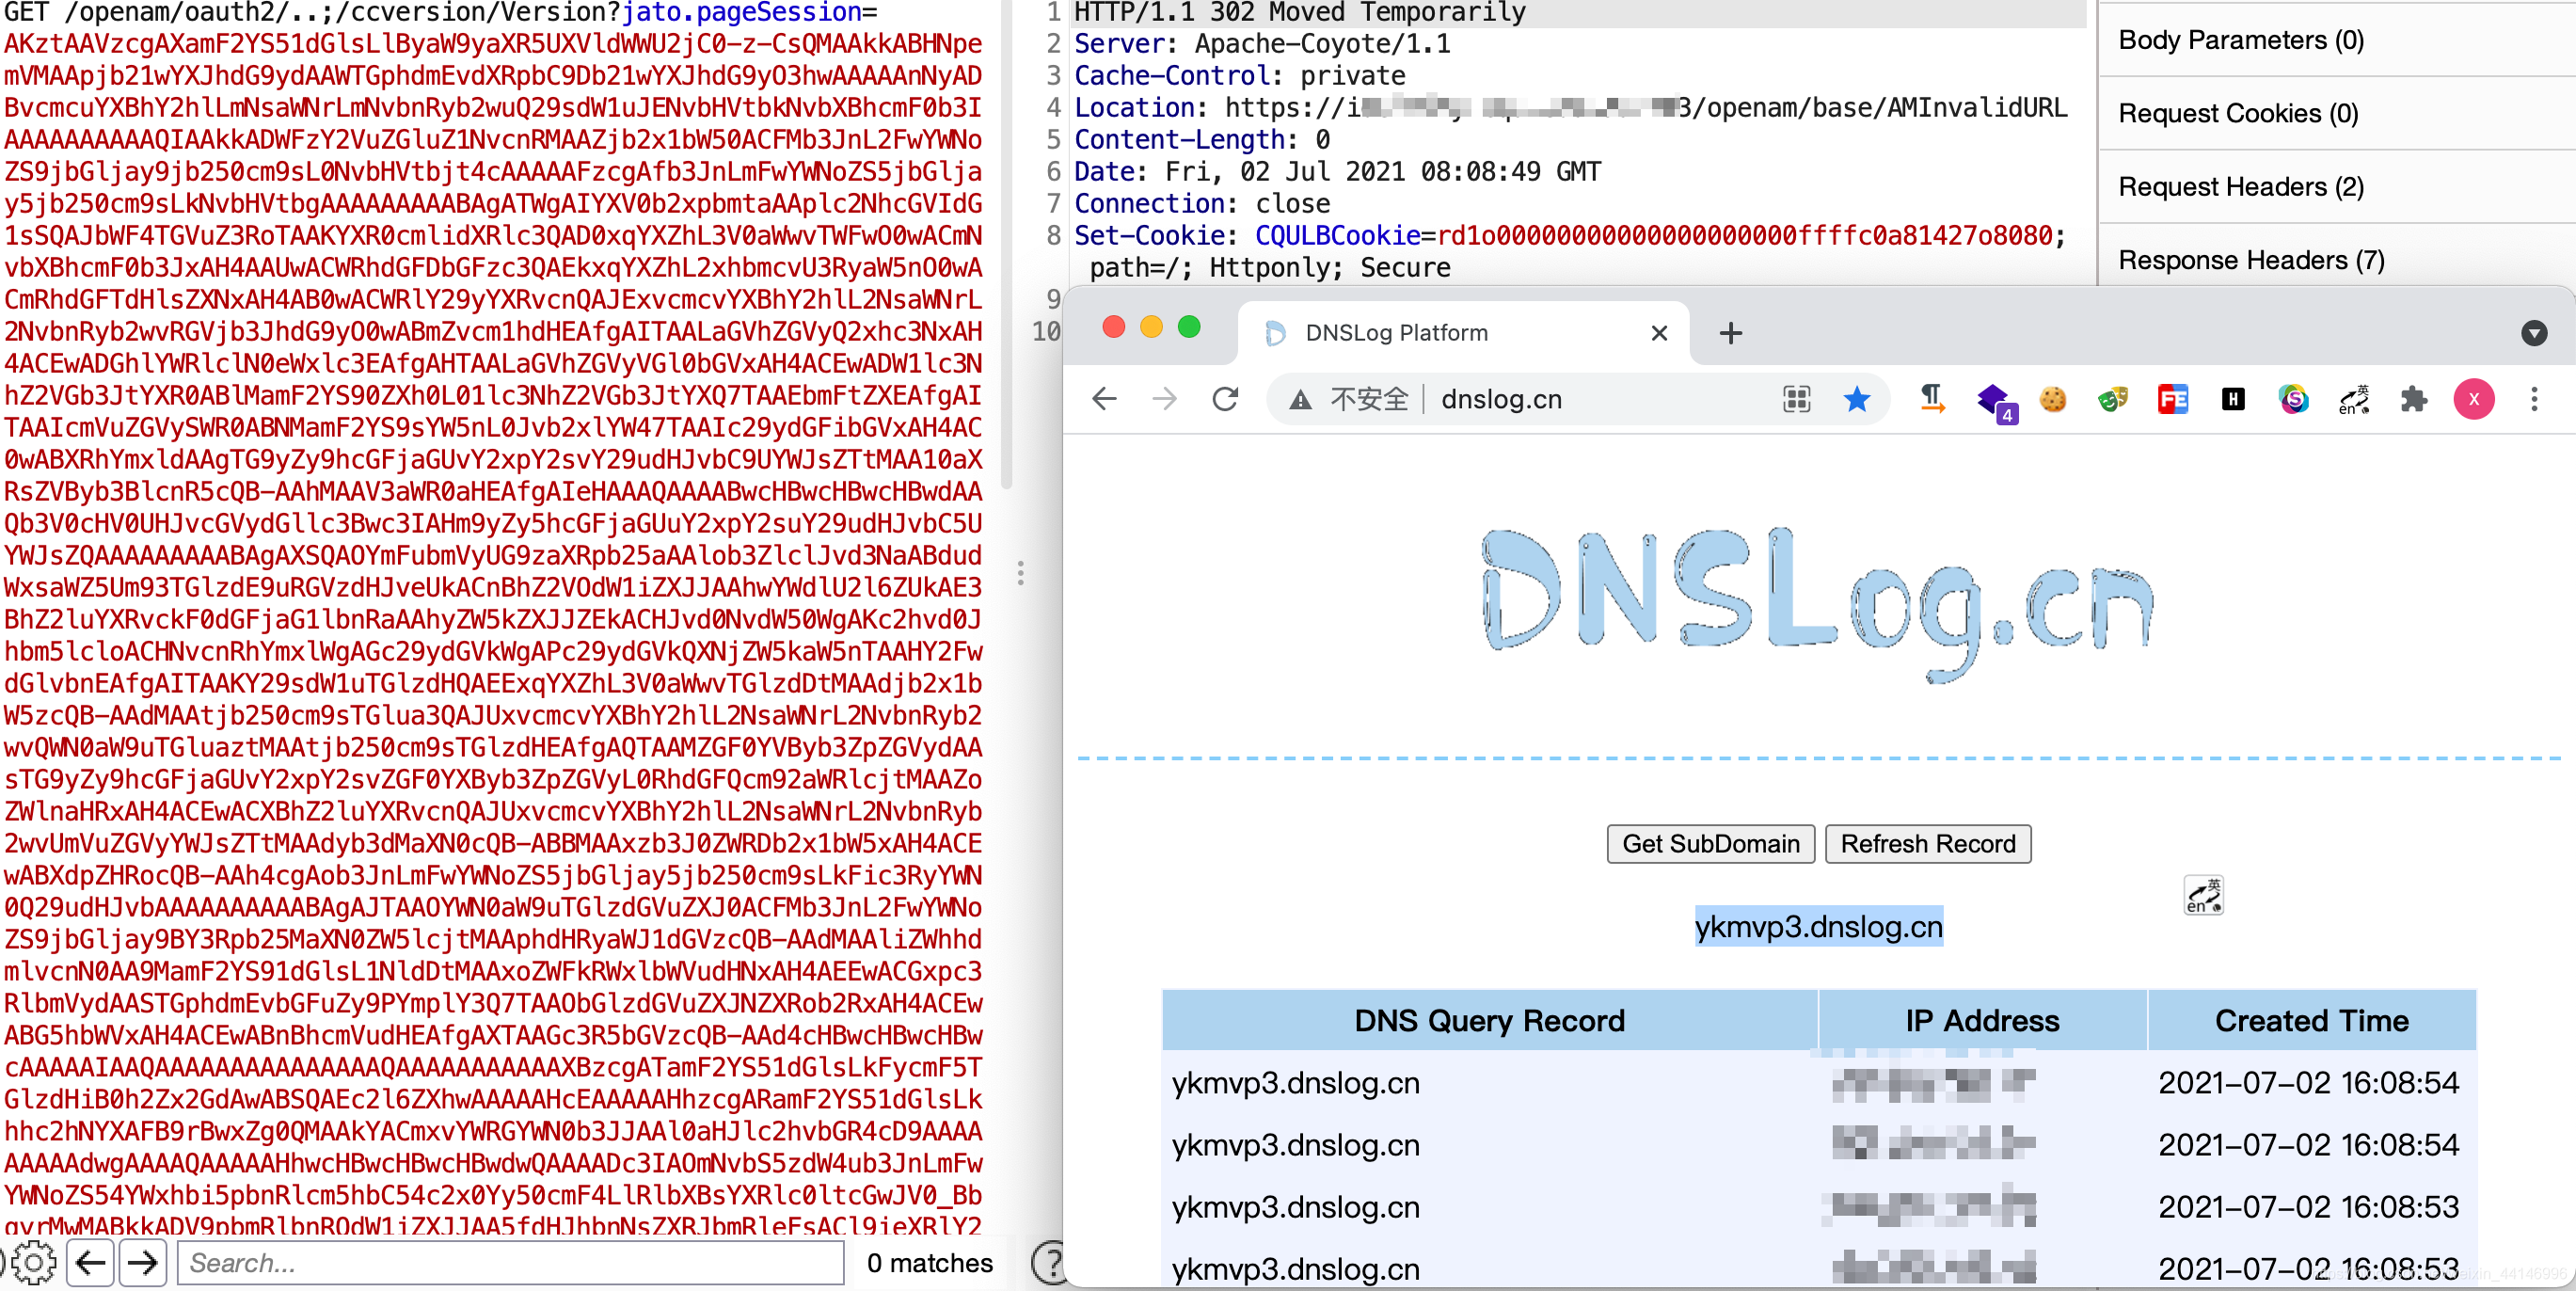Click the IP Address column header
The width and height of the screenshot is (2576, 1291).
tap(1982, 1021)
